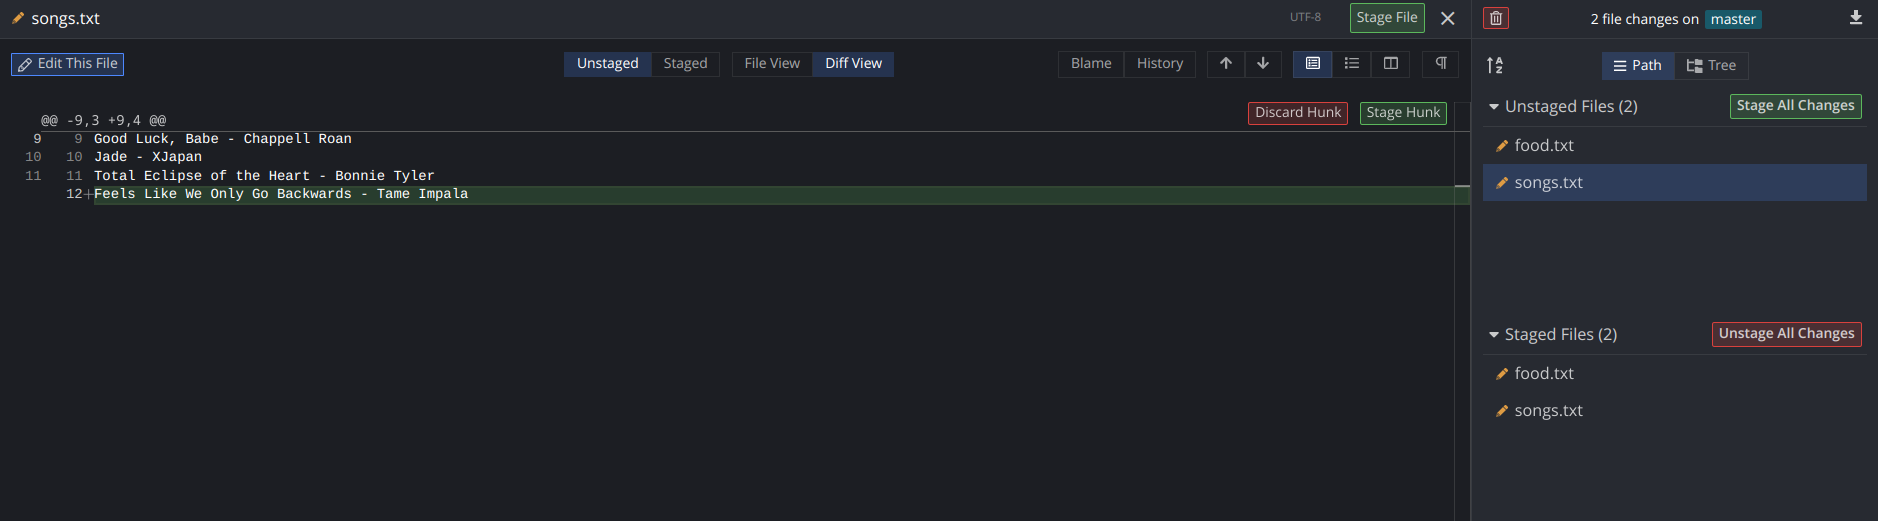This screenshot has width=1878, height=521.
Task: Switch to the hunk diff view icon
Action: click(x=1313, y=64)
